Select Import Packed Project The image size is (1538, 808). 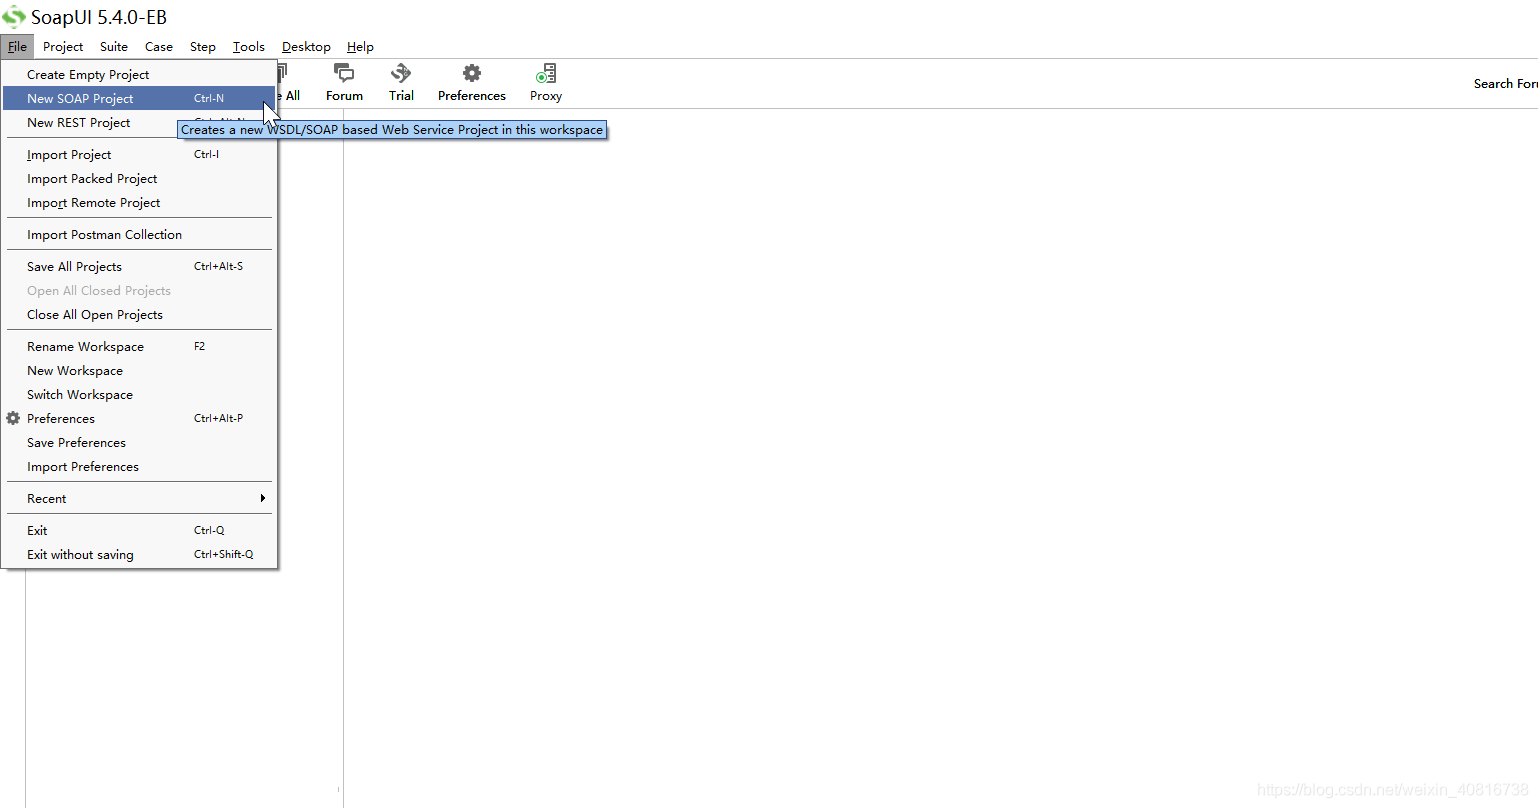coord(139,179)
